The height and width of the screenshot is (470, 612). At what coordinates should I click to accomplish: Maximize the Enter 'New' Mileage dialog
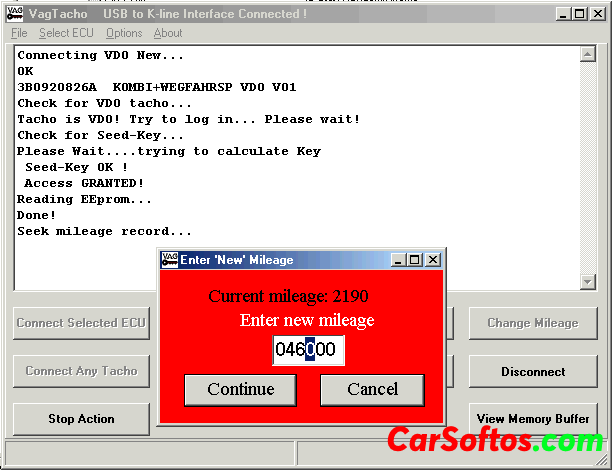click(416, 260)
